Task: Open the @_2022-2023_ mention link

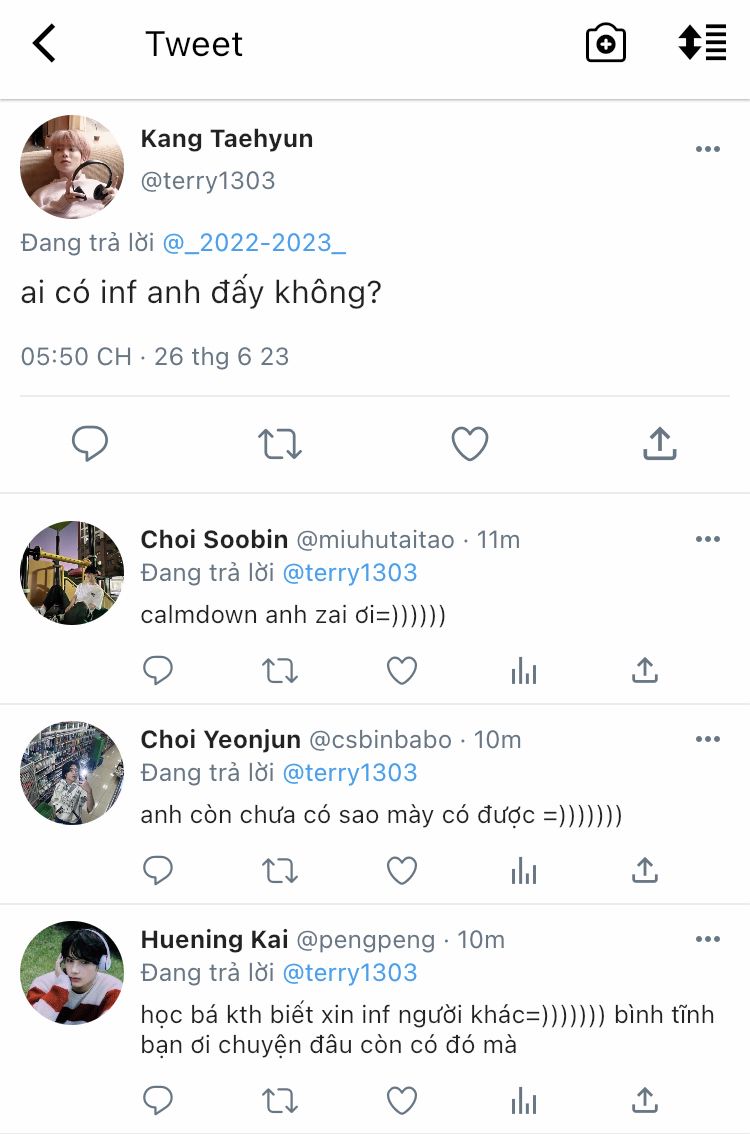Action: tap(254, 243)
